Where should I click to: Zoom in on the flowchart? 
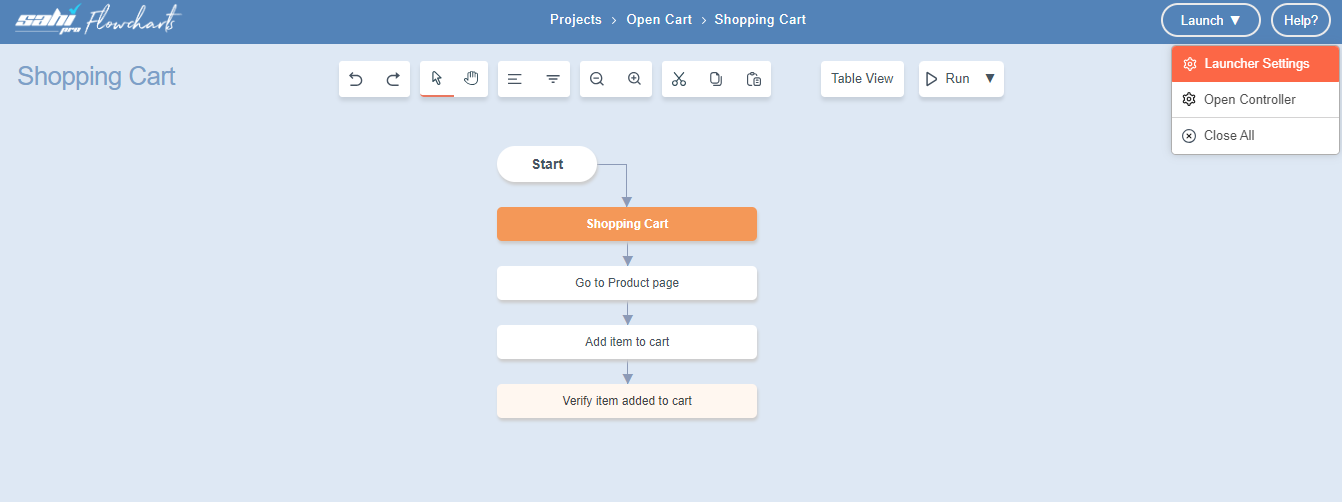pyautogui.click(x=634, y=79)
